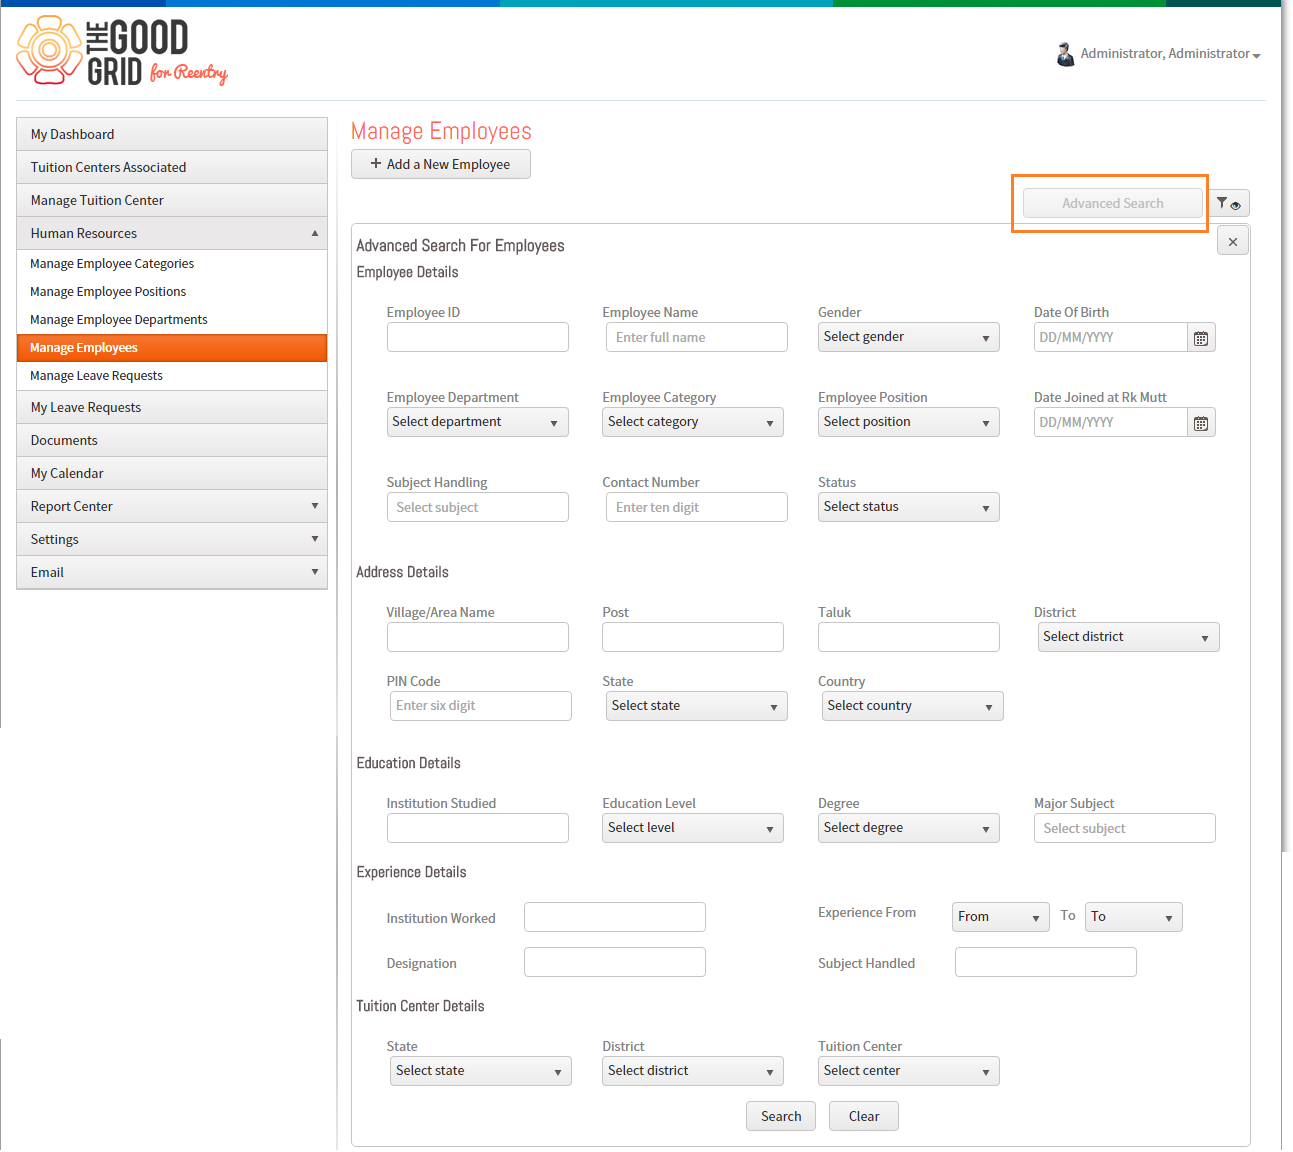Open the address Select state dropdown
This screenshot has width=1293, height=1152.
[696, 706]
